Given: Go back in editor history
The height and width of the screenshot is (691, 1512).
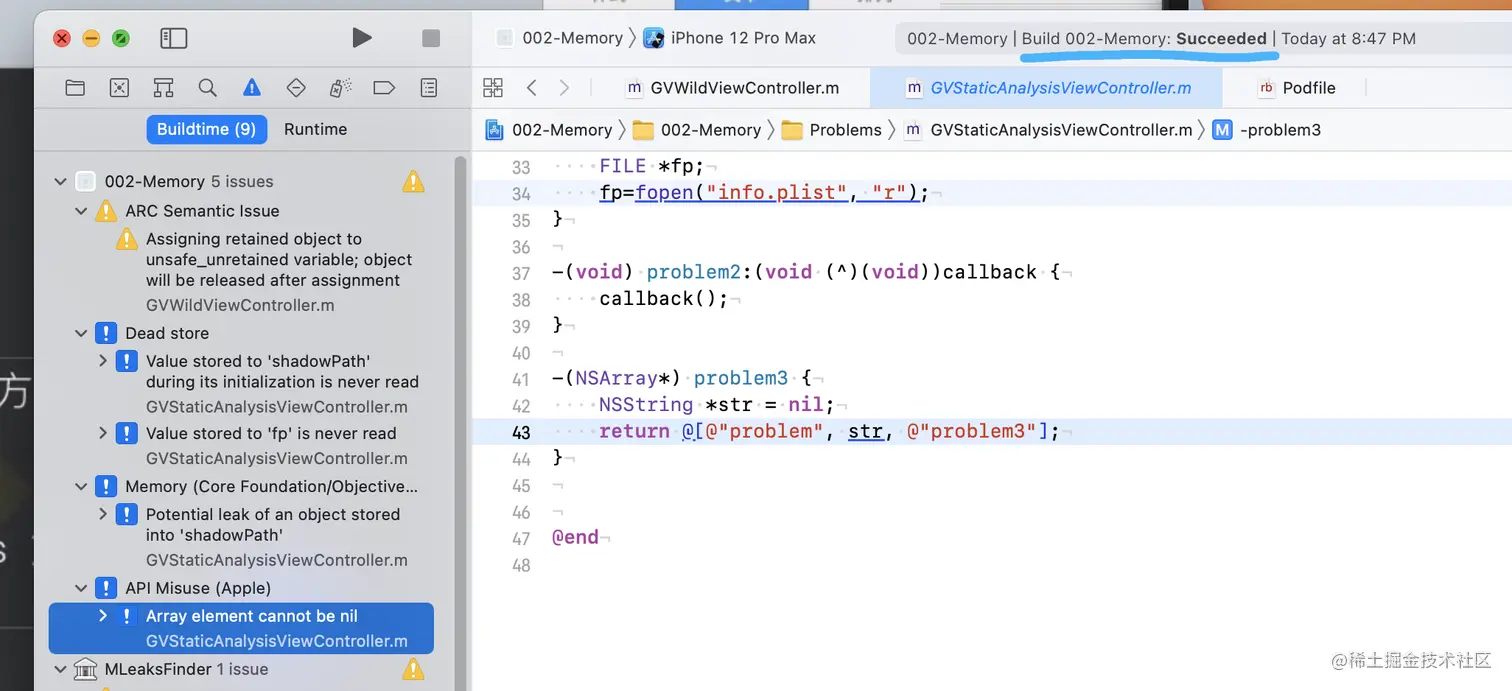Looking at the screenshot, I should click(531, 88).
